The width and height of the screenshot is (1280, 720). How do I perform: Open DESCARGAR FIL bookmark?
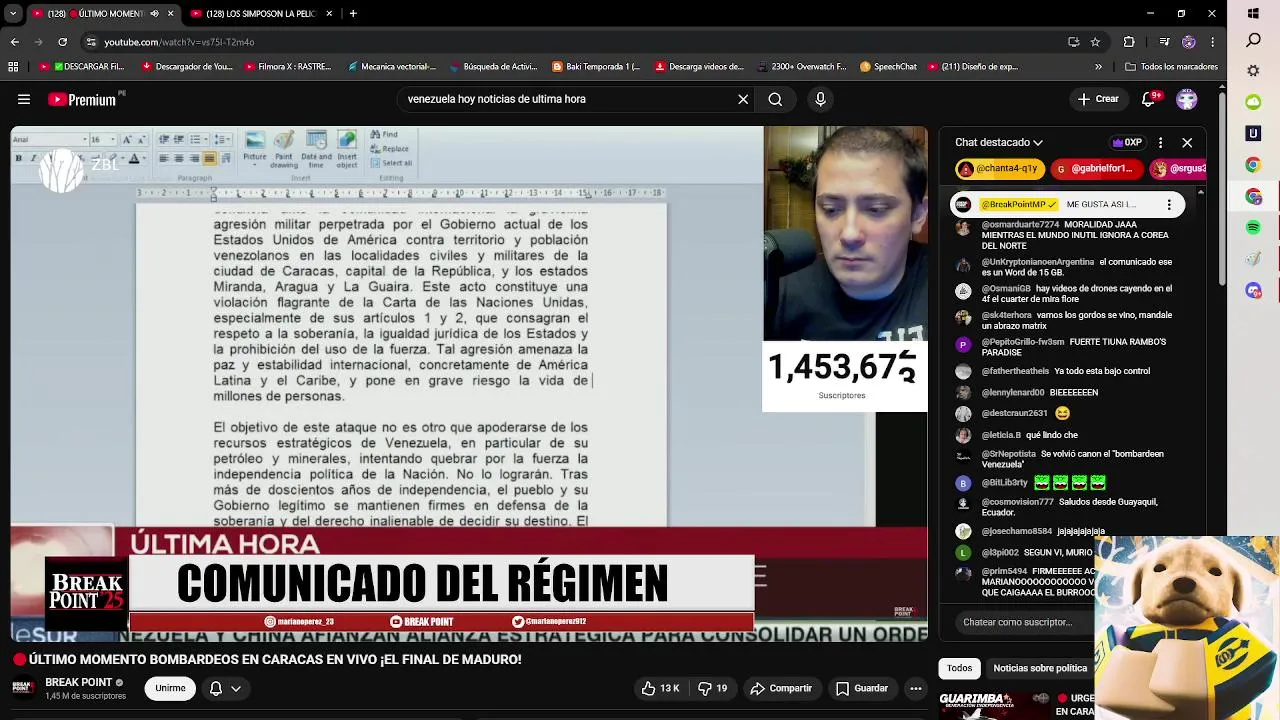[83, 67]
